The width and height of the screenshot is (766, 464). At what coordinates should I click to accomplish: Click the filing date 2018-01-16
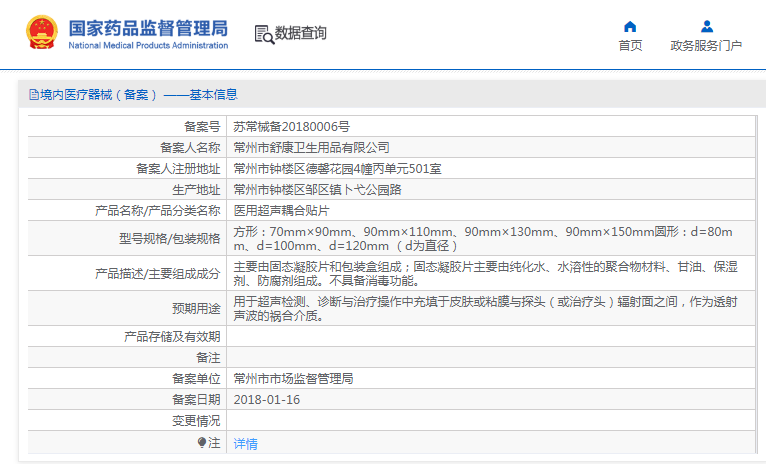click(266, 400)
